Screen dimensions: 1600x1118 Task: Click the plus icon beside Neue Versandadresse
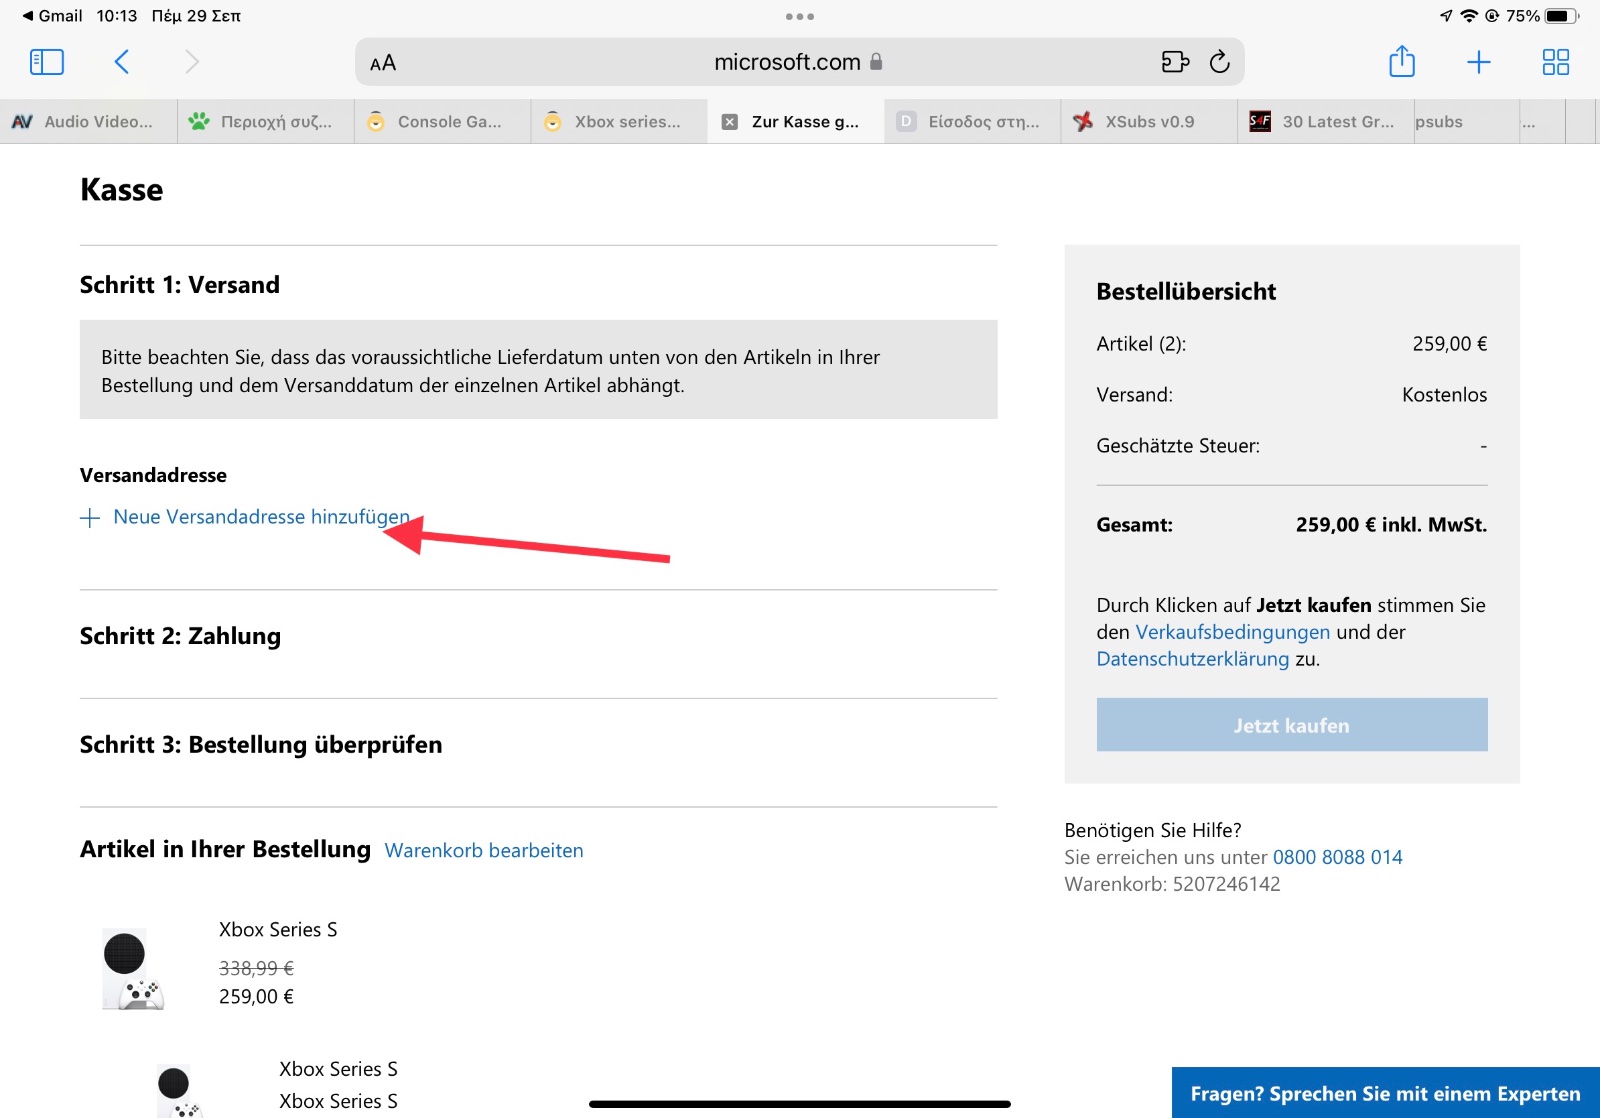(x=90, y=517)
